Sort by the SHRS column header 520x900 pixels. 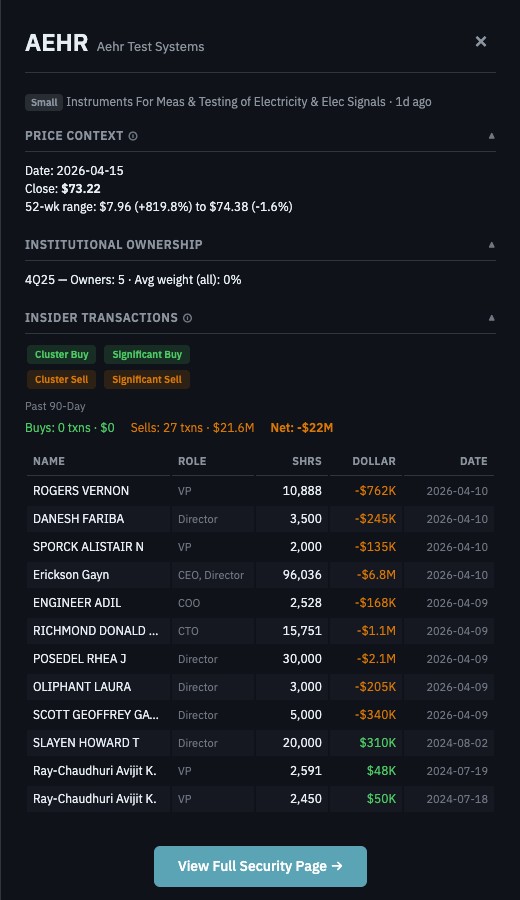tap(306, 461)
